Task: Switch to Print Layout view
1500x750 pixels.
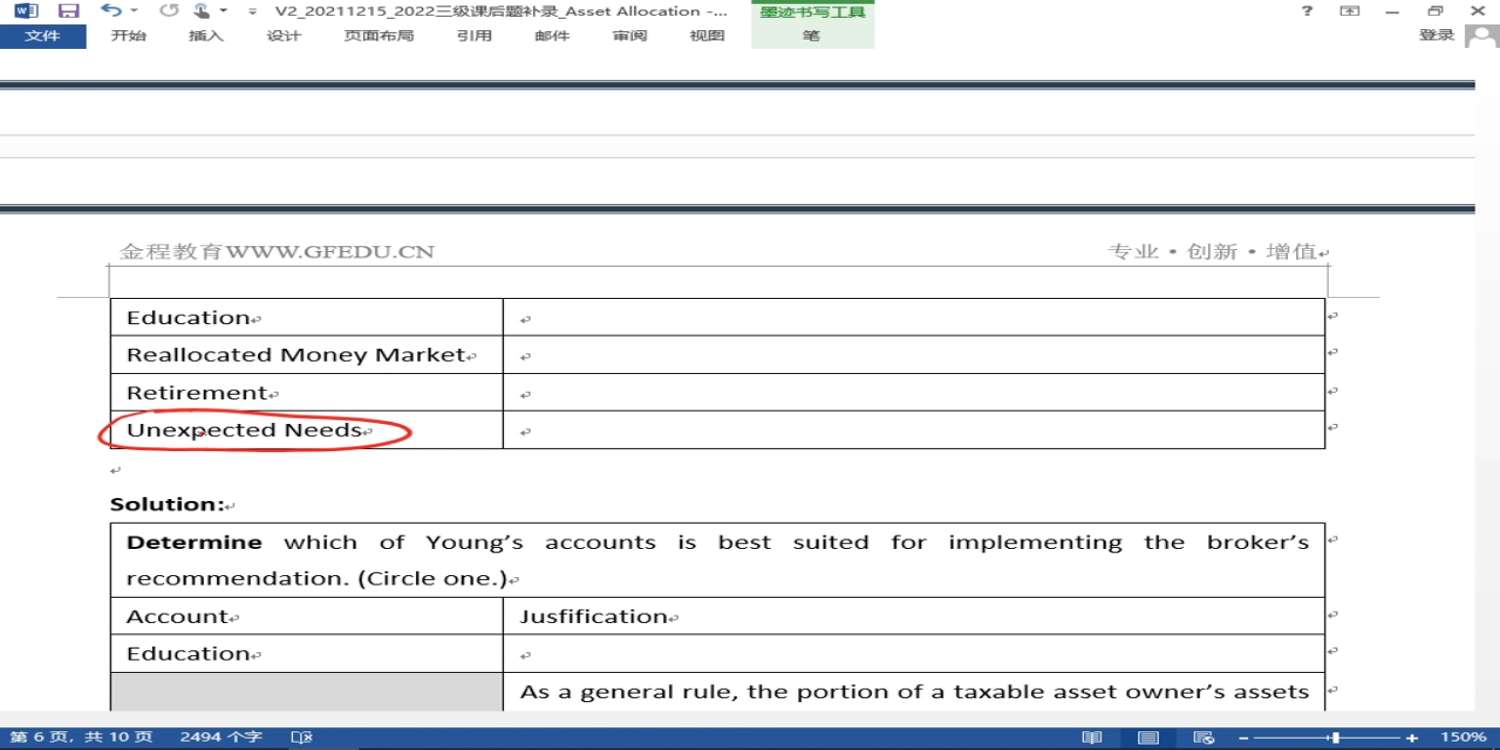Action: point(1148,738)
